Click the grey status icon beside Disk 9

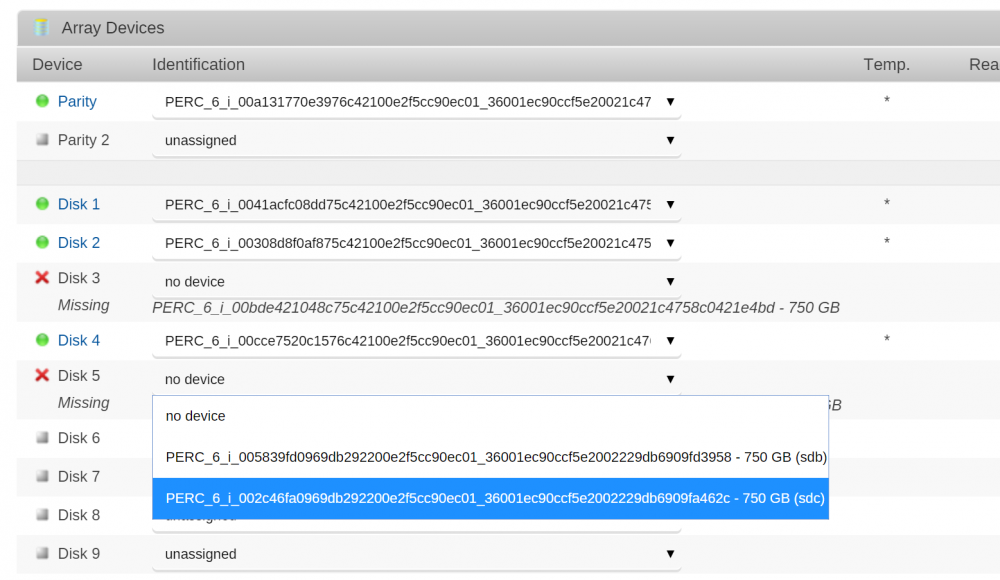click(x=42, y=553)
